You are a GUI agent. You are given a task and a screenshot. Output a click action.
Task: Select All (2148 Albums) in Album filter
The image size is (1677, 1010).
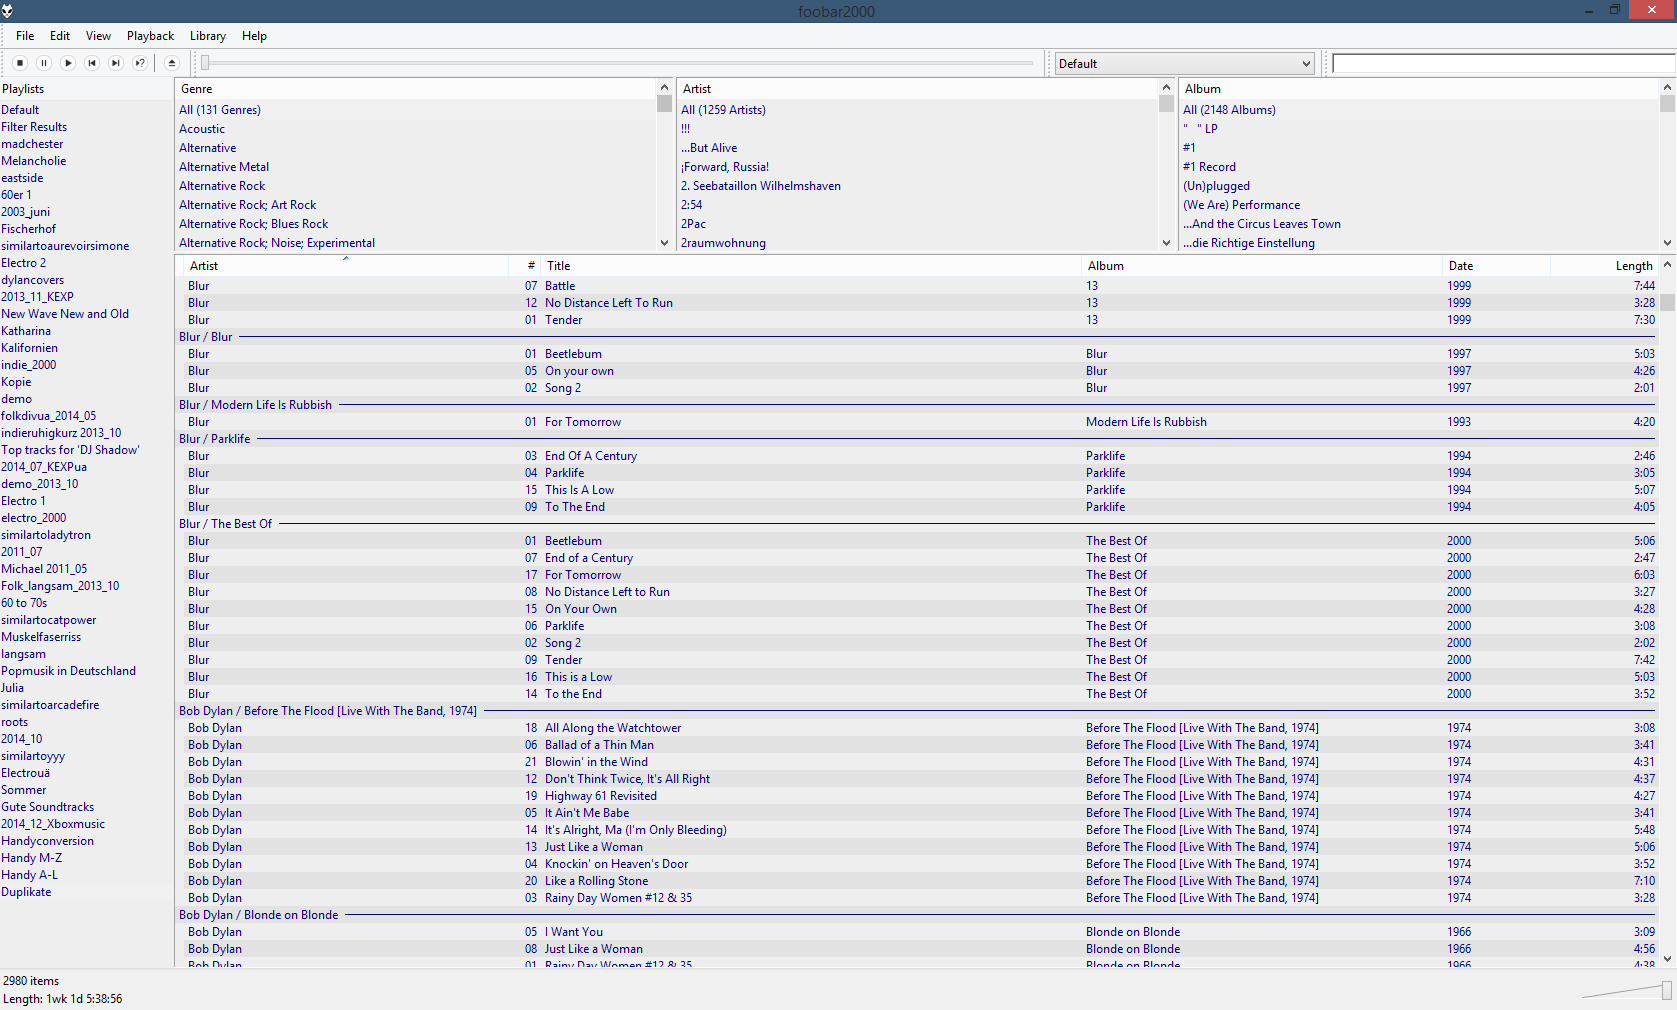pos(1229,110)
